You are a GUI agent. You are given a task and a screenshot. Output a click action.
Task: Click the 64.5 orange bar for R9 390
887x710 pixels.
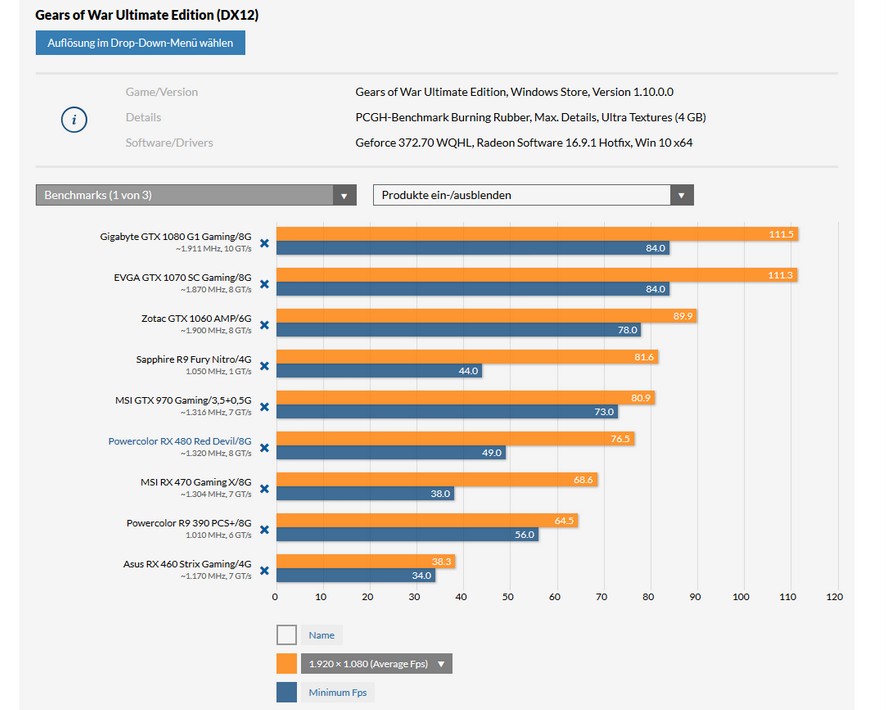(x=427, y=520)
